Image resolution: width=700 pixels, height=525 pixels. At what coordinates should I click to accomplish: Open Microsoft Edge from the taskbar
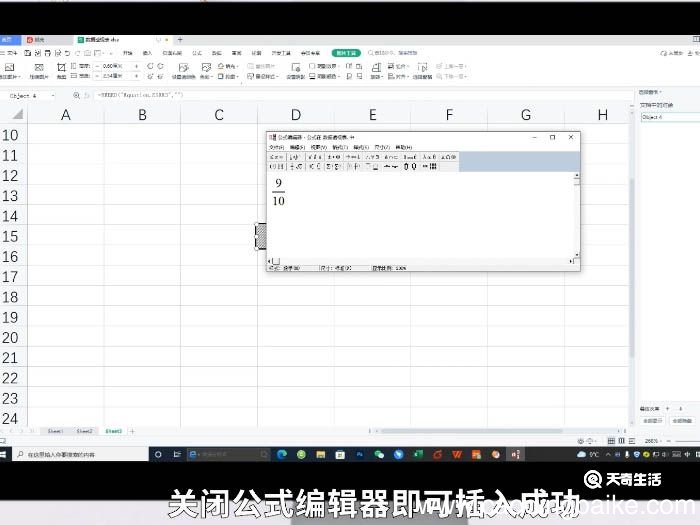[282, 454]
